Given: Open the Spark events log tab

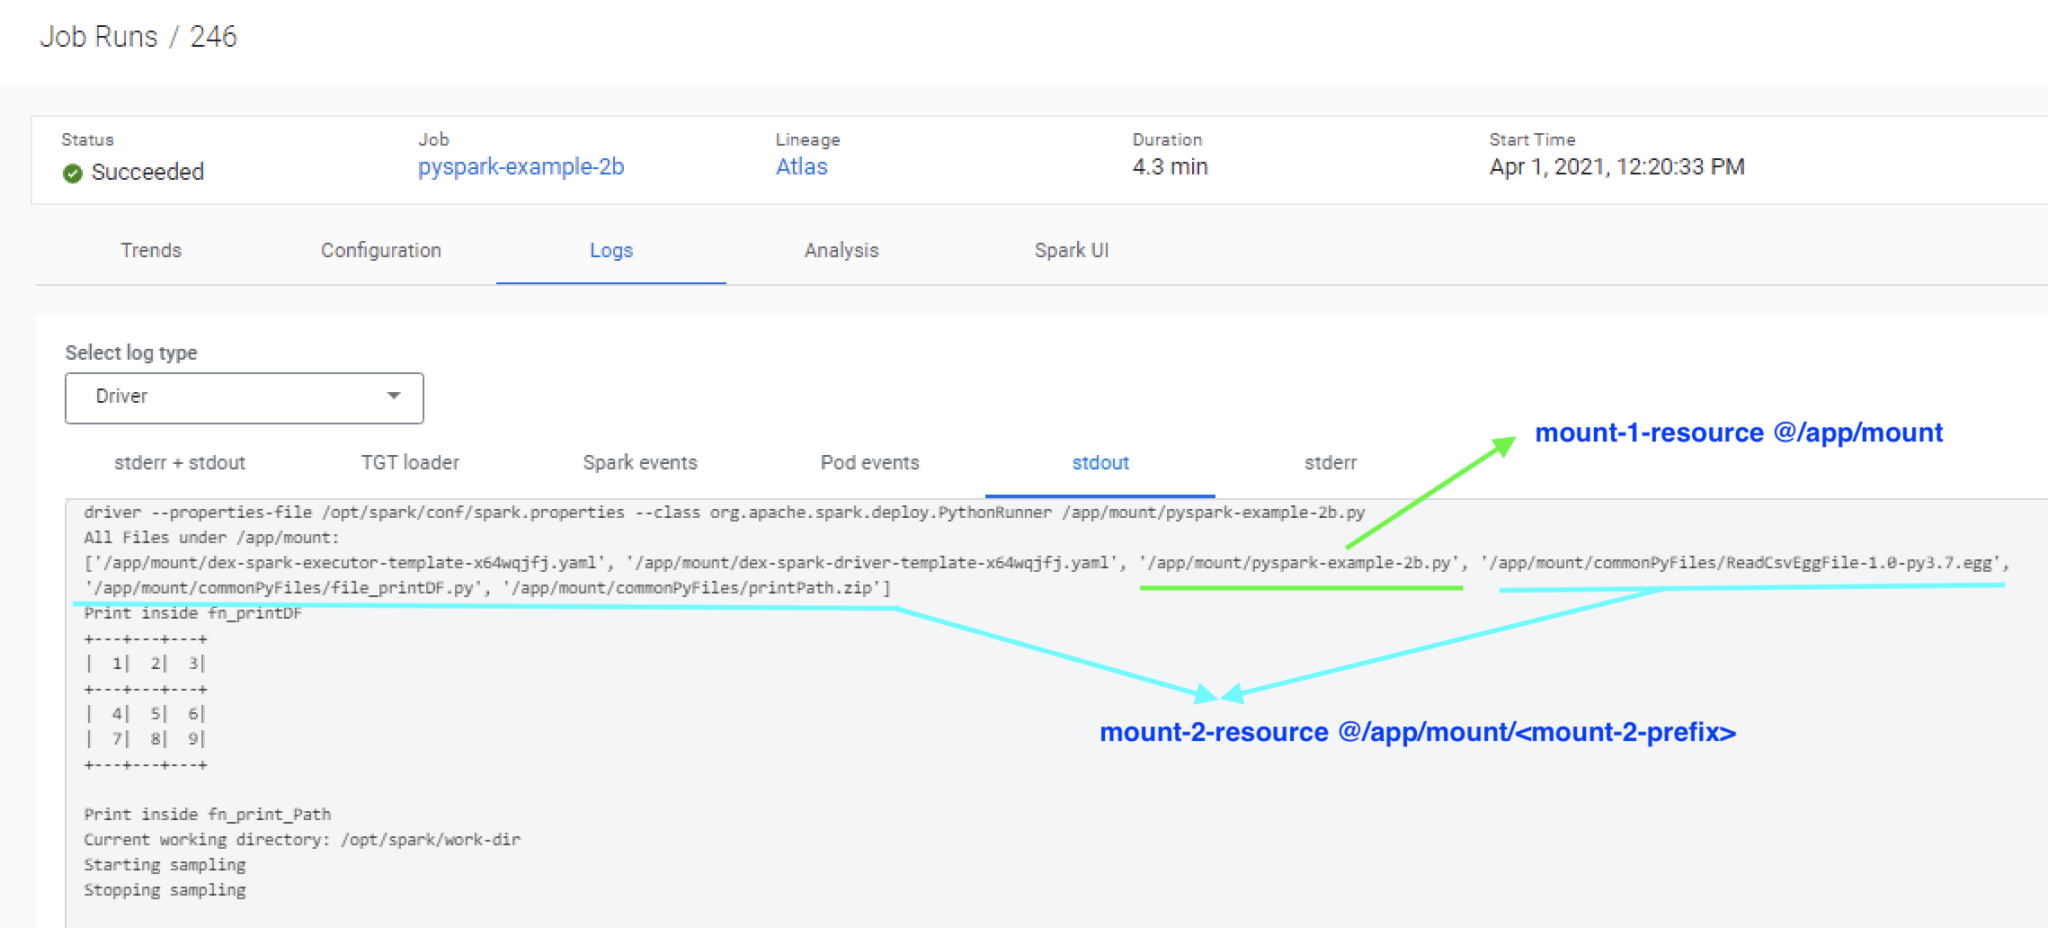Looking at the screenshot, I should (640, 463).
